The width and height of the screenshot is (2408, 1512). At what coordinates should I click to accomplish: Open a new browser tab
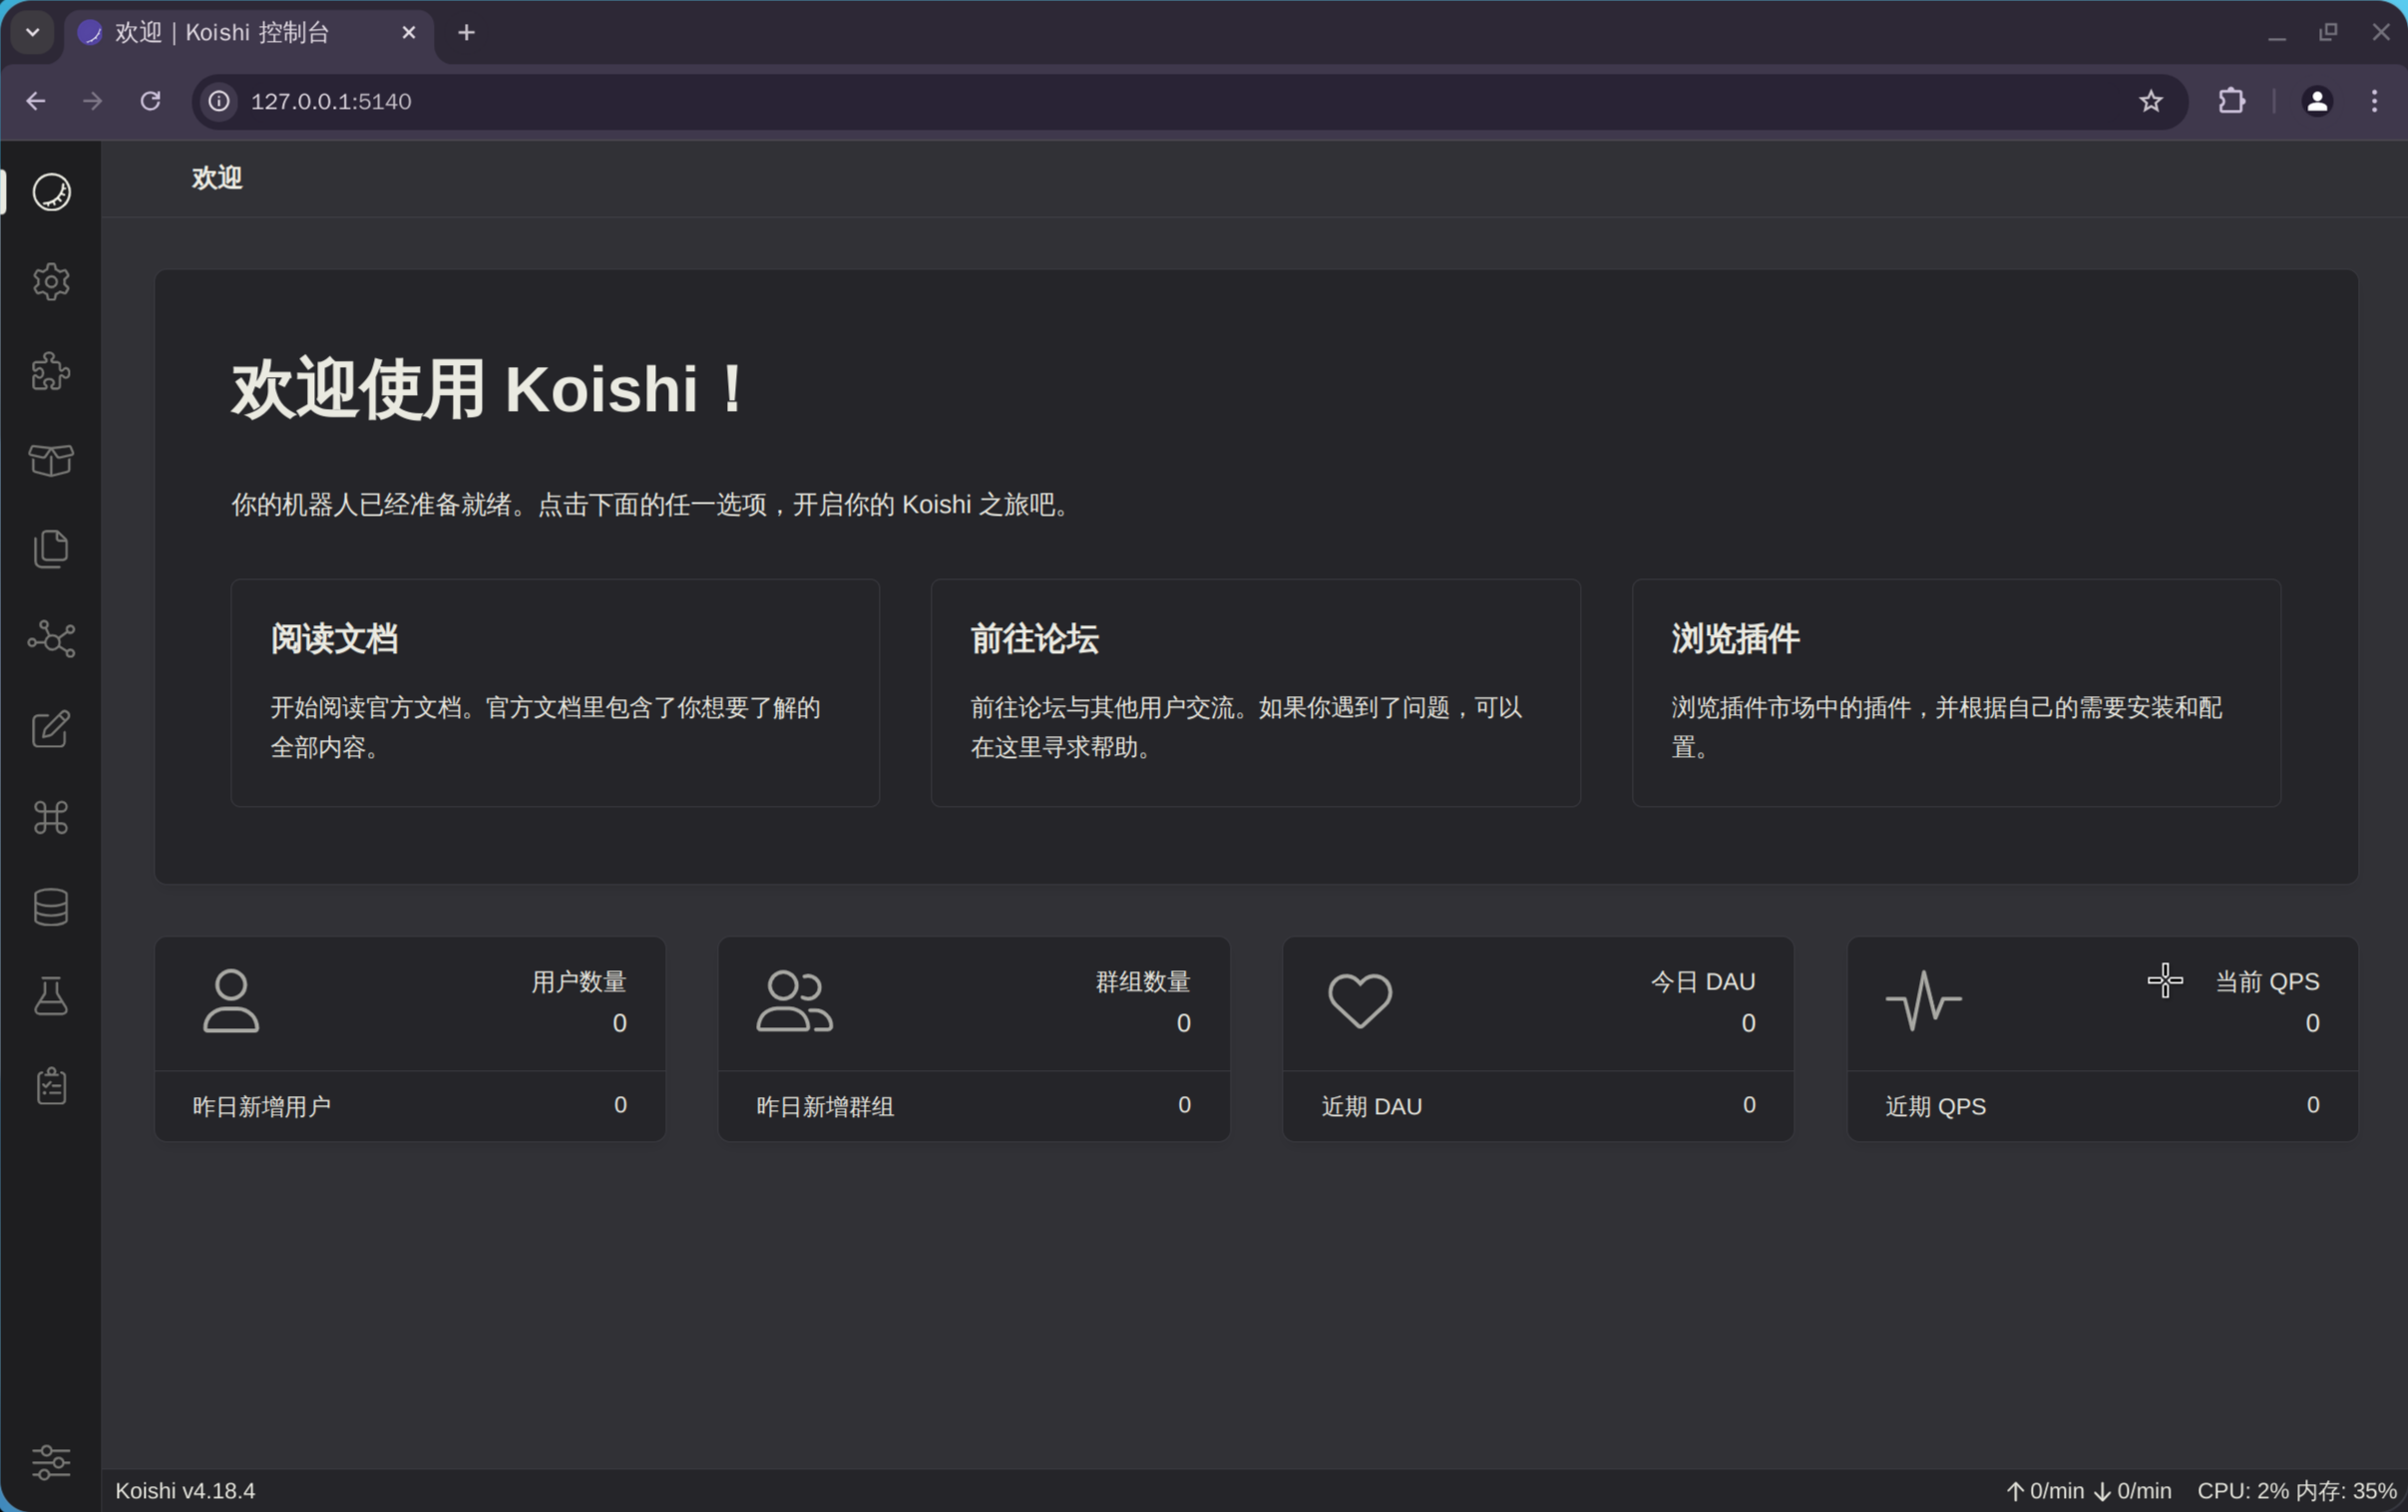click(466, 33)
